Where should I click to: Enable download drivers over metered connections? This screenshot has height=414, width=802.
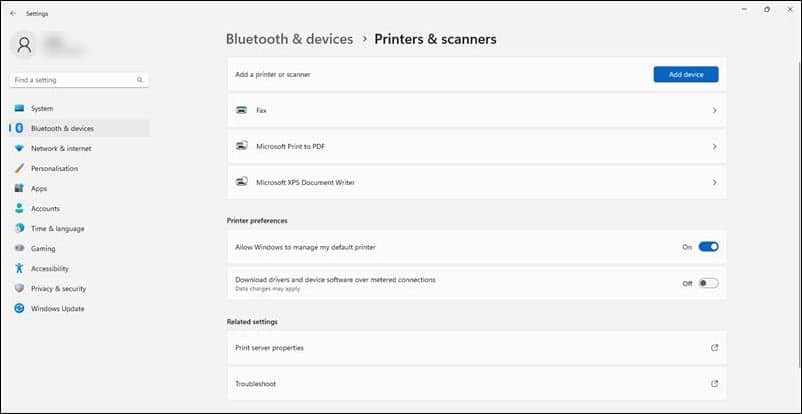708,283
